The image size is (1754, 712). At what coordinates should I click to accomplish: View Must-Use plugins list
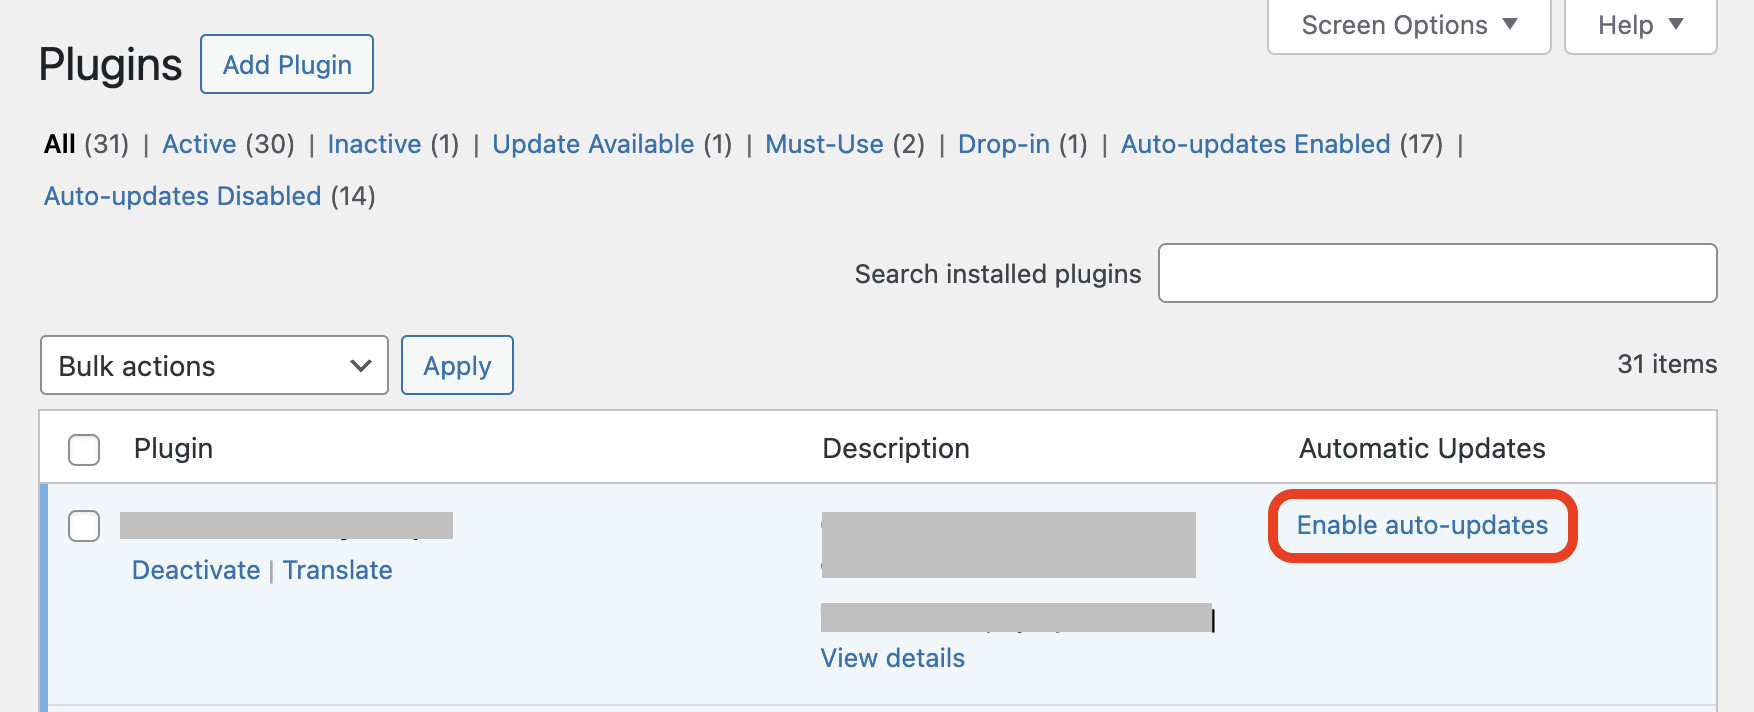[x=824, y=144]
